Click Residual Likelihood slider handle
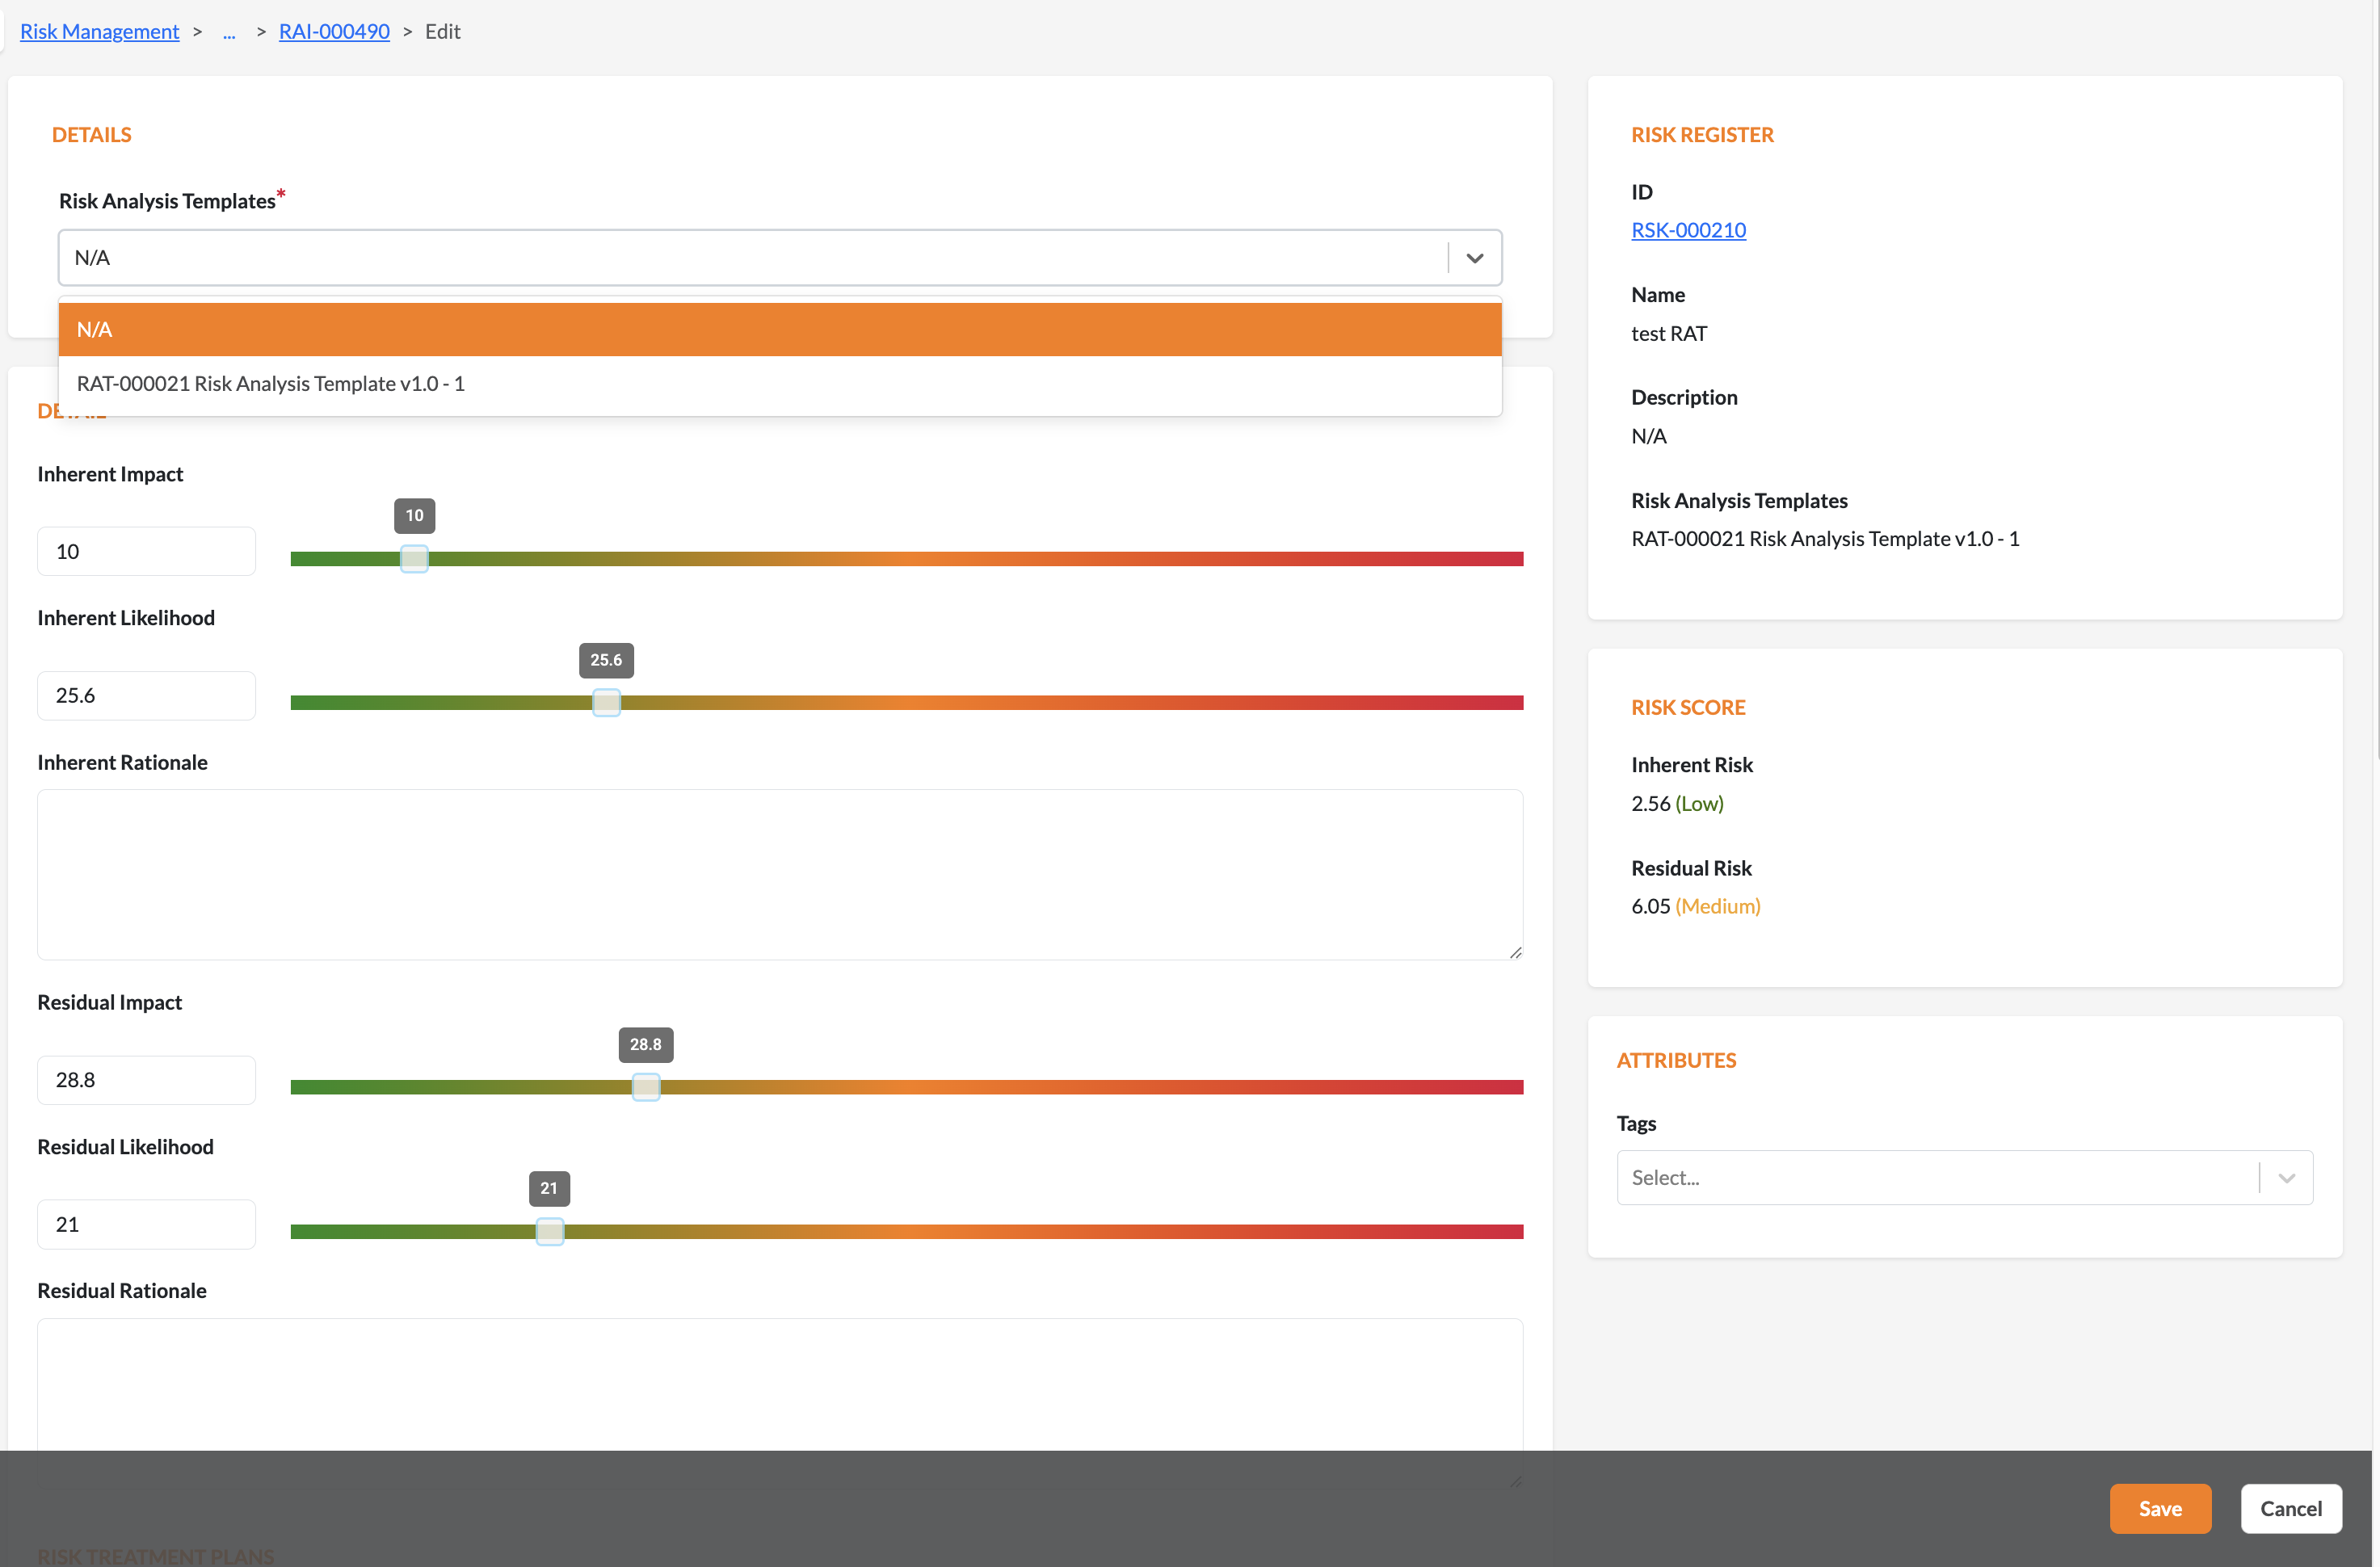The image size is (2380, 1567). [x=550, y=1232]
